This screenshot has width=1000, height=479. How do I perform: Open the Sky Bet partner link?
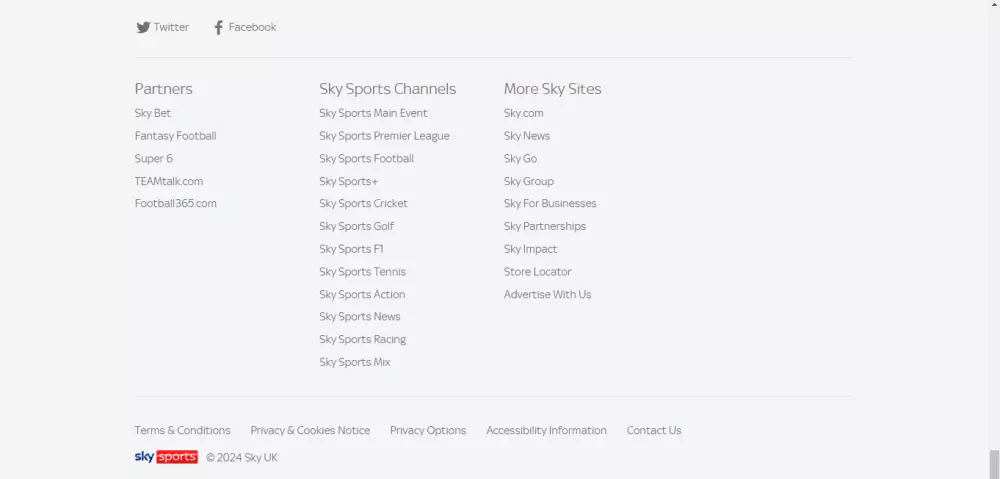(x=153, y=113)
